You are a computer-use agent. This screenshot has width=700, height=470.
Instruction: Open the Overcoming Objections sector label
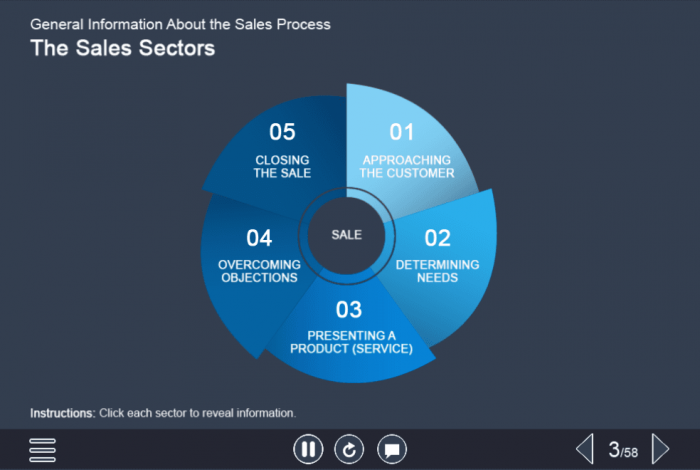tap(259, 271)
